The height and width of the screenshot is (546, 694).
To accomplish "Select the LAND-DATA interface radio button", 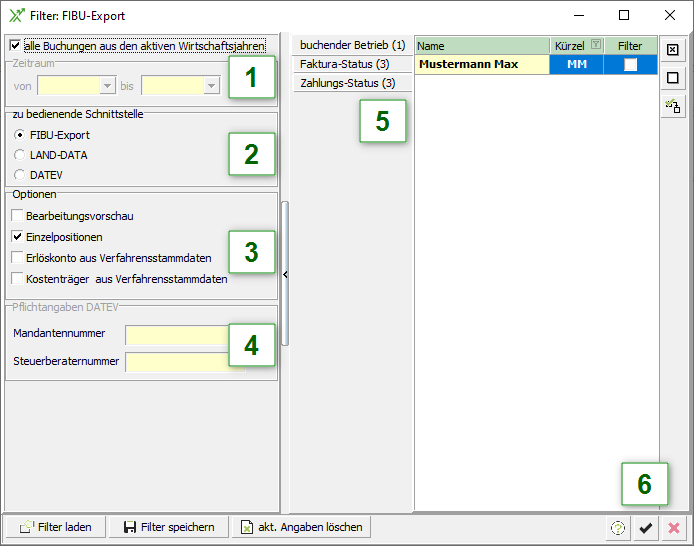I will [x=20, y=155].
